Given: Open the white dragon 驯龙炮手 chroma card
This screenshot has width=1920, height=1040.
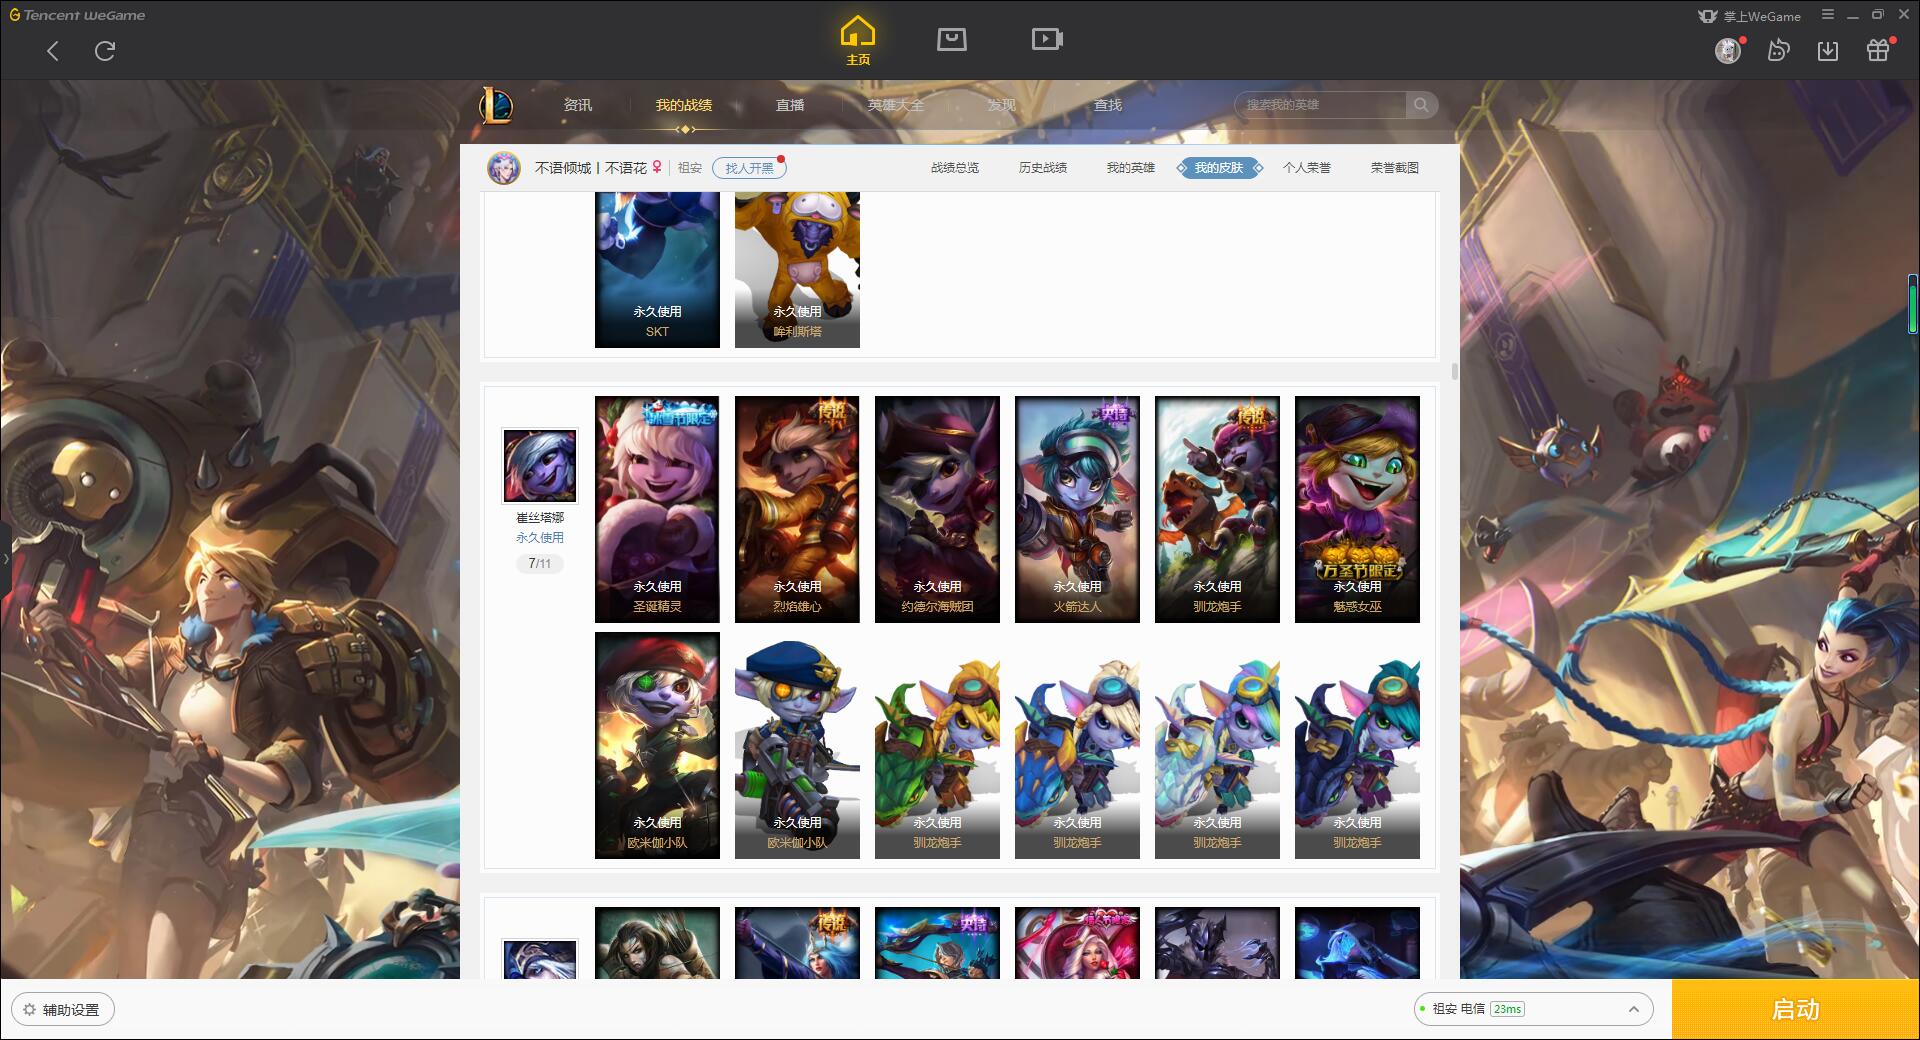Looking at the screenshot, I should click(1217, 745).
